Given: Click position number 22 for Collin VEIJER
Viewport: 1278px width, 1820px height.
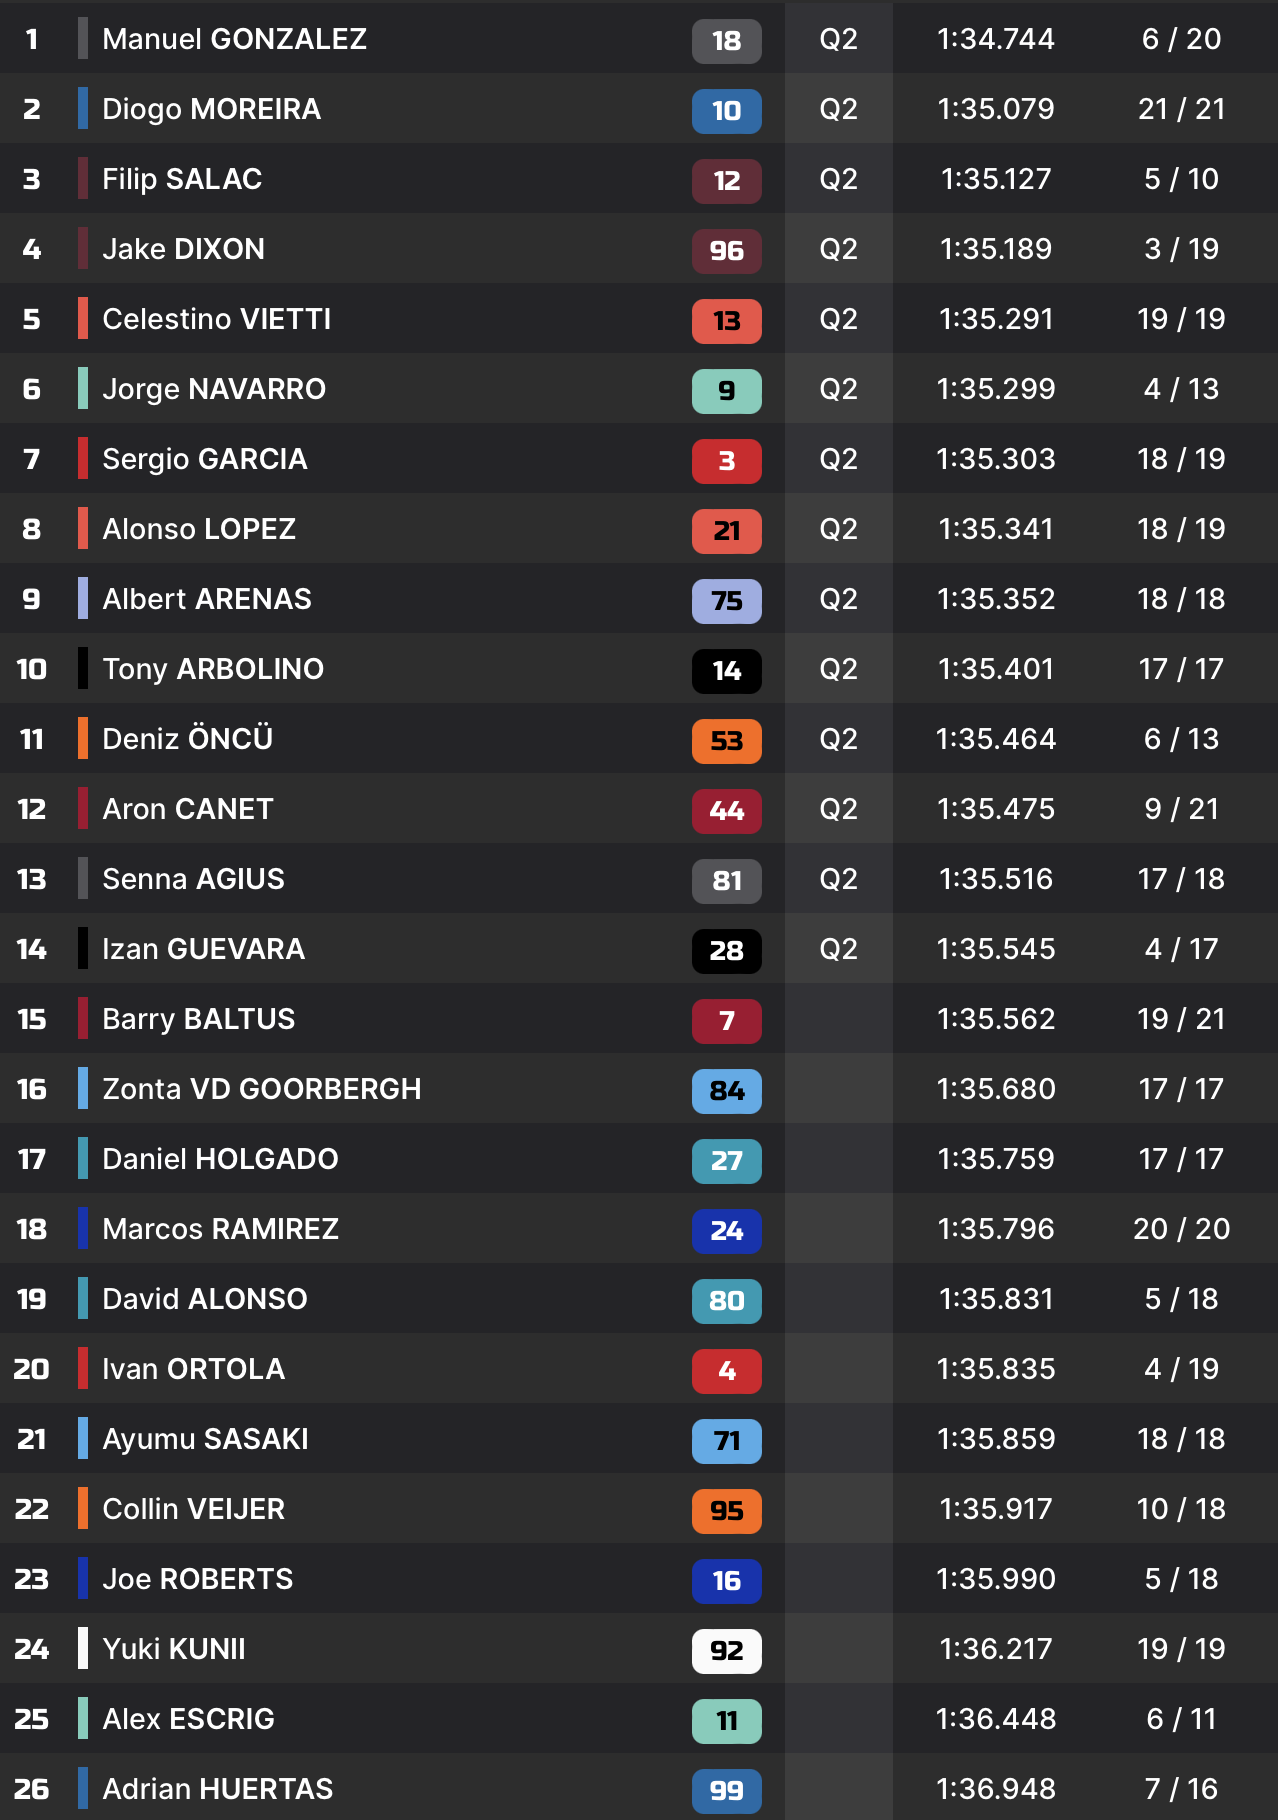Looking at the screenshot, I should tap(32, 1509).
